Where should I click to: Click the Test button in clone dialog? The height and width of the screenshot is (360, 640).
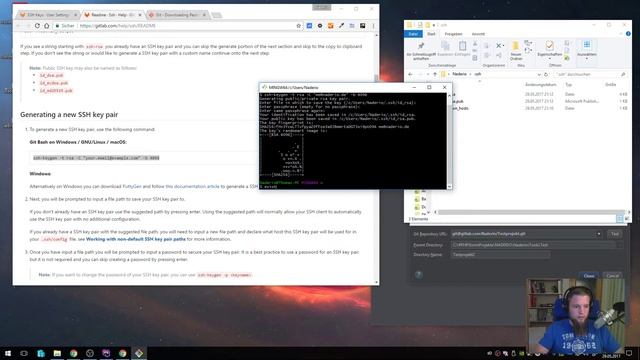point(614,234)
